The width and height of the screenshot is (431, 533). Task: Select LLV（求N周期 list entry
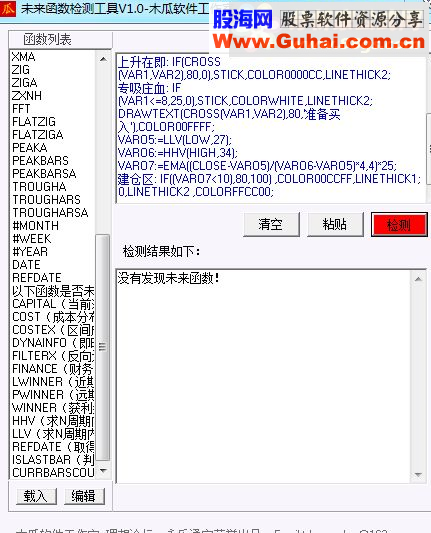[x=53, y=433]
